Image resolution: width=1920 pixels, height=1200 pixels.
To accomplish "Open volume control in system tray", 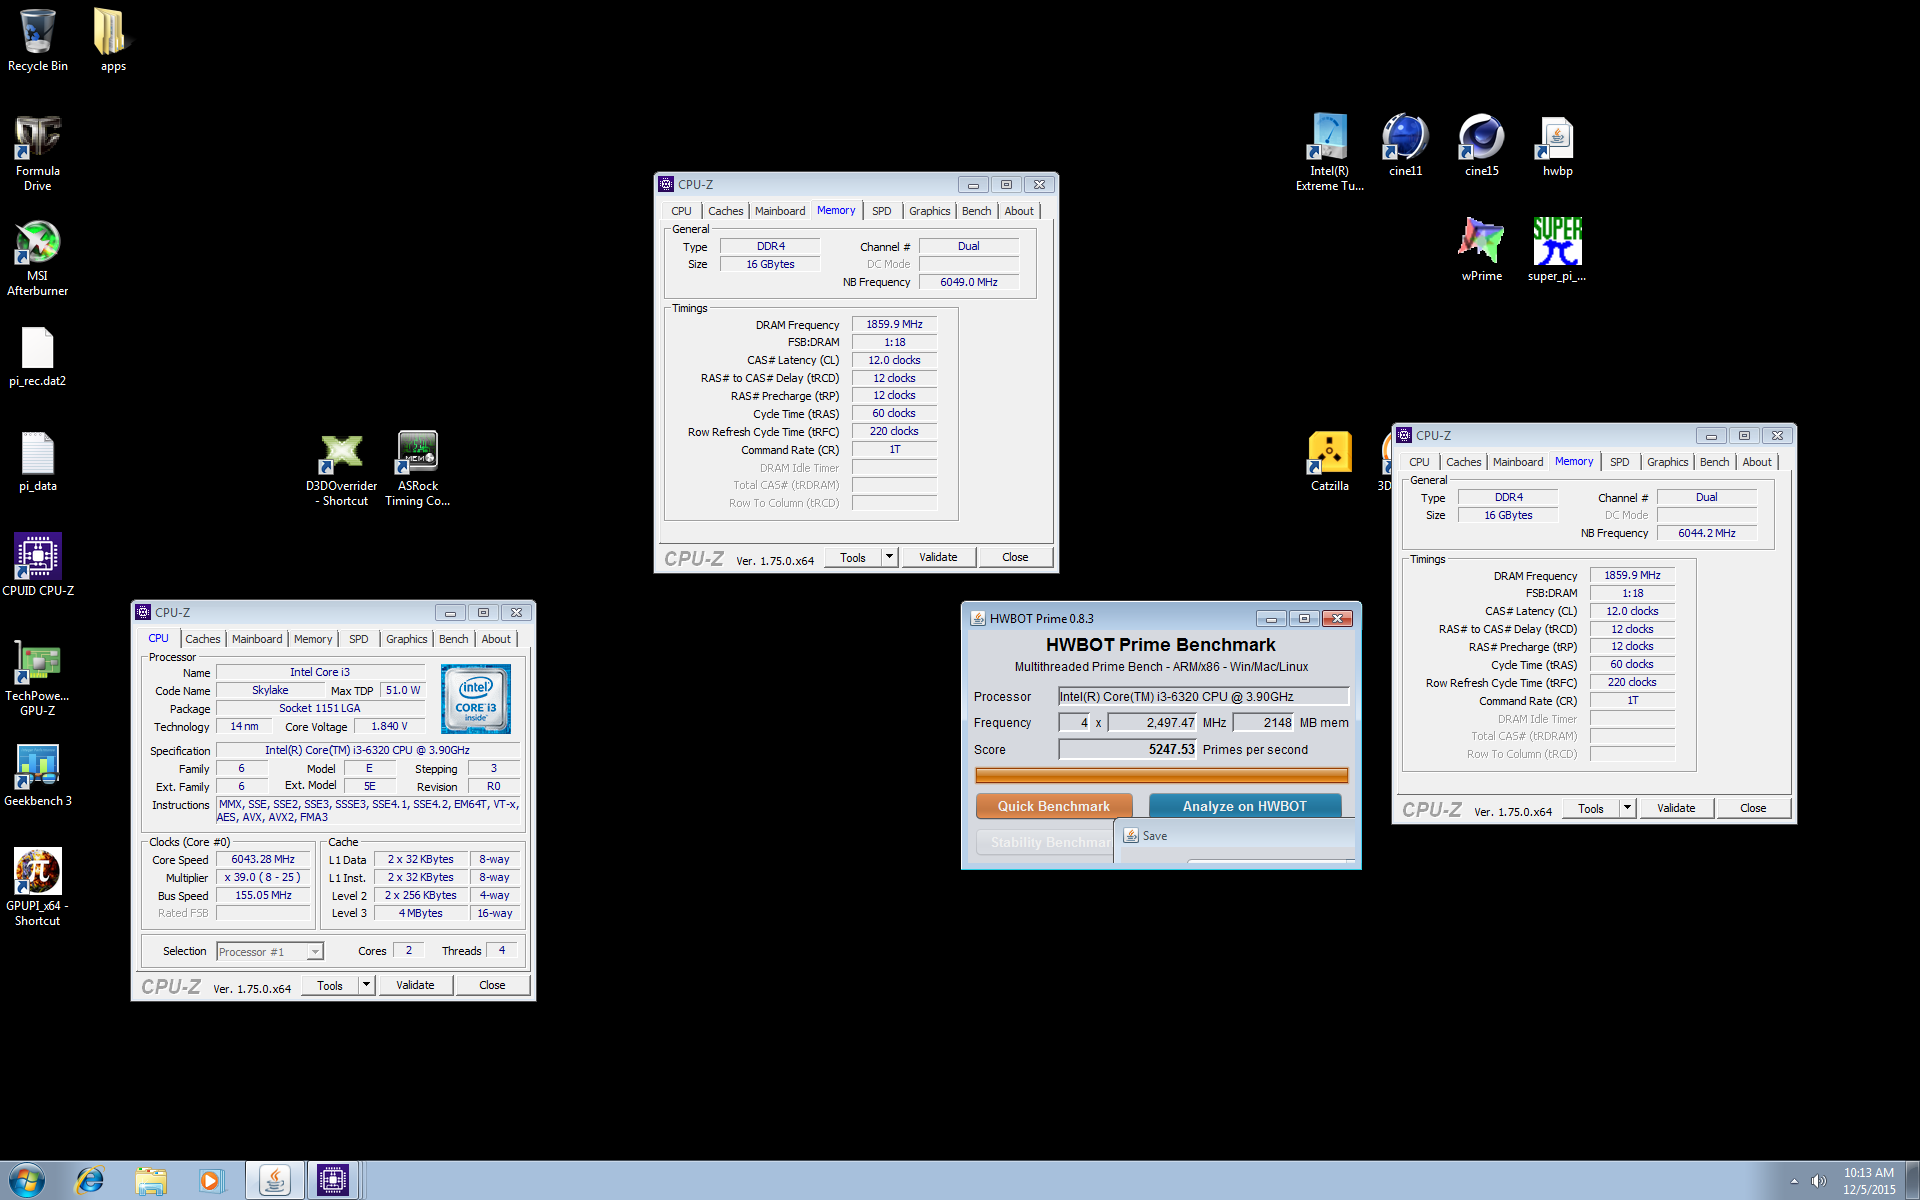I will coord(1819,1181).
